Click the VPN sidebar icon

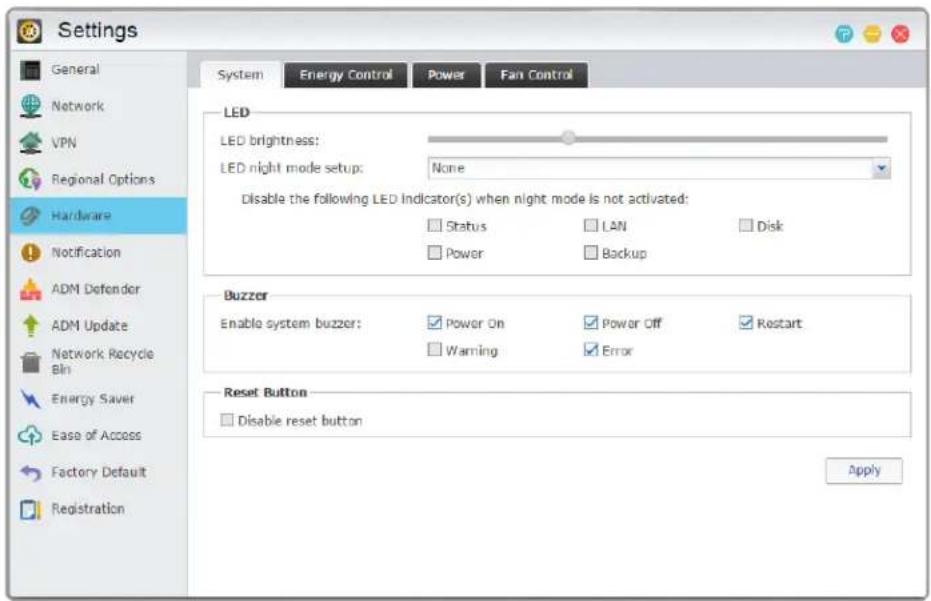tap(30, 143)
